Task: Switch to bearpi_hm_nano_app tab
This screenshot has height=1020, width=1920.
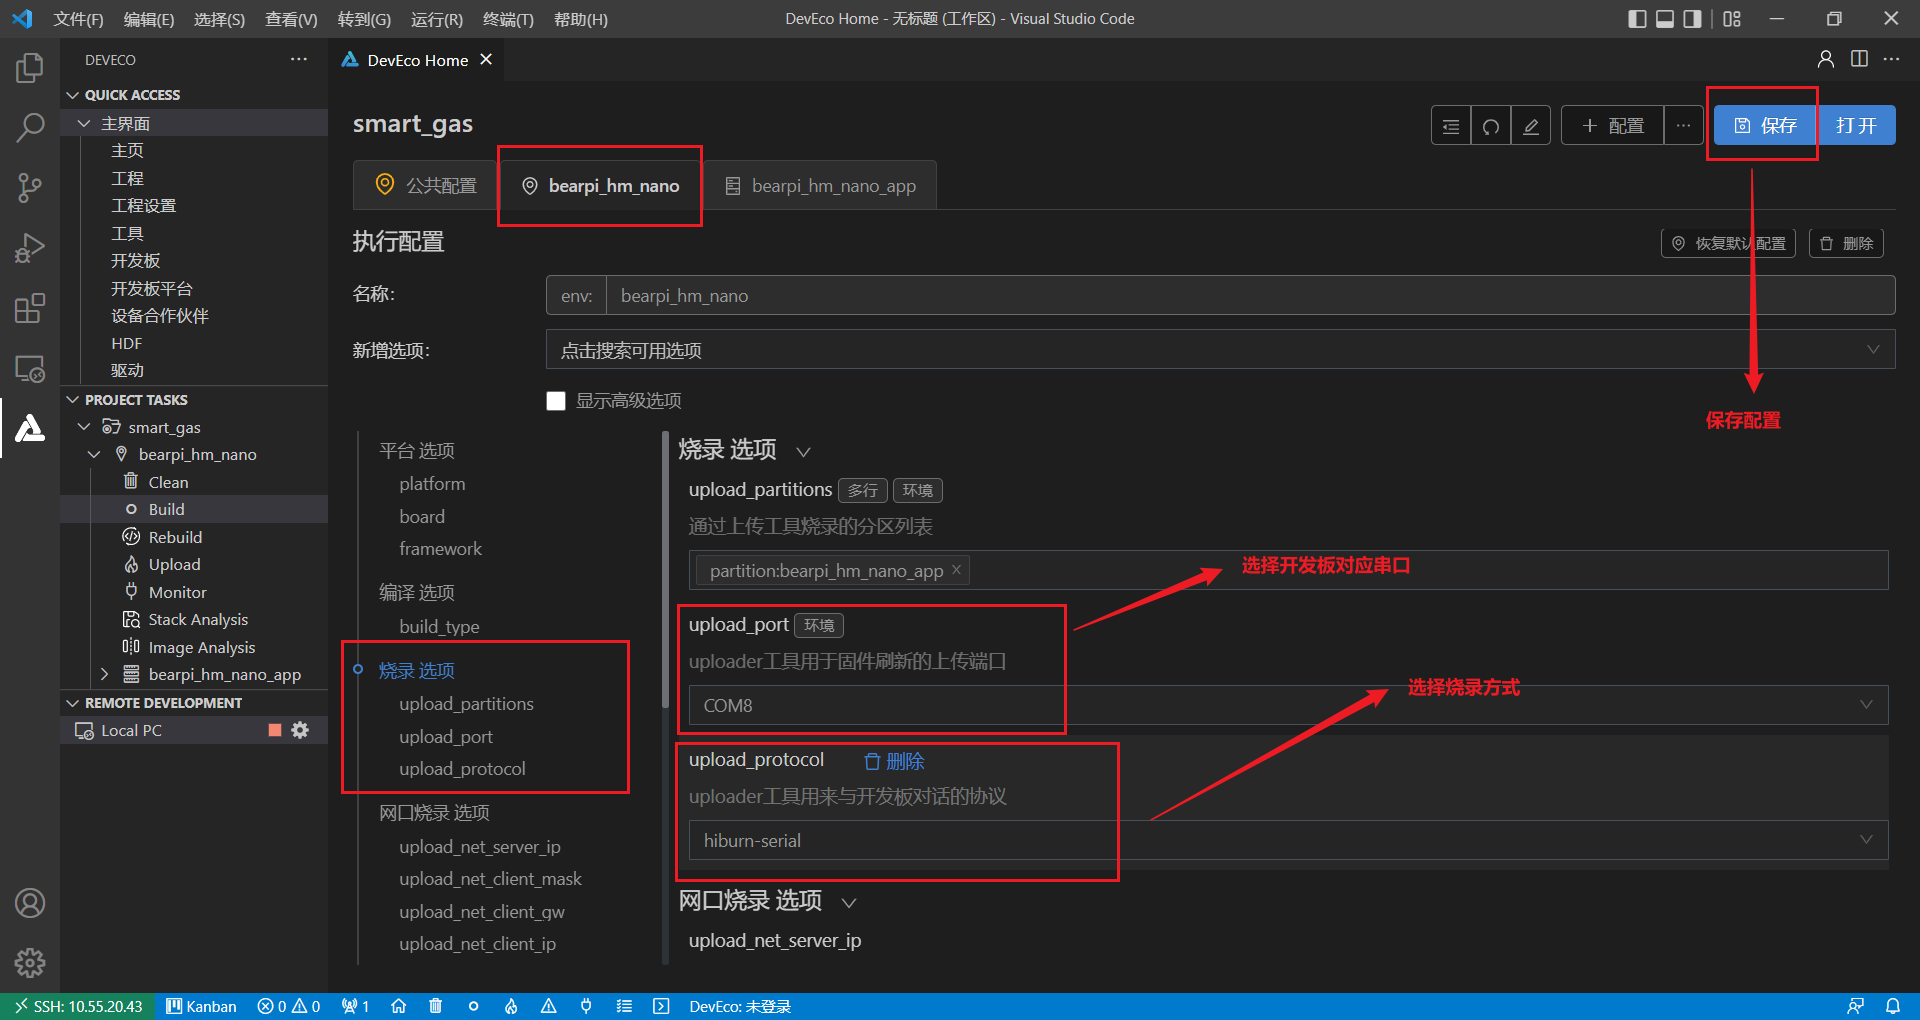Action: 821,186
